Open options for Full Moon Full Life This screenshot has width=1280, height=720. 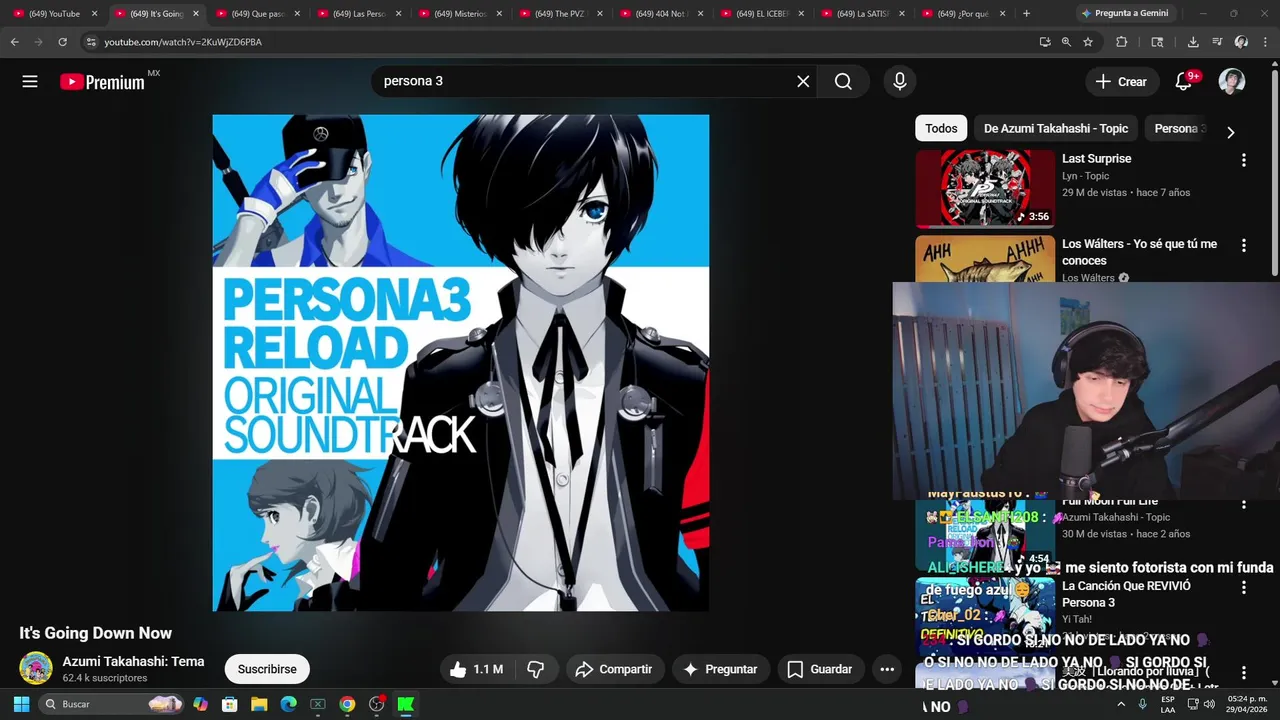[1244, 504]
